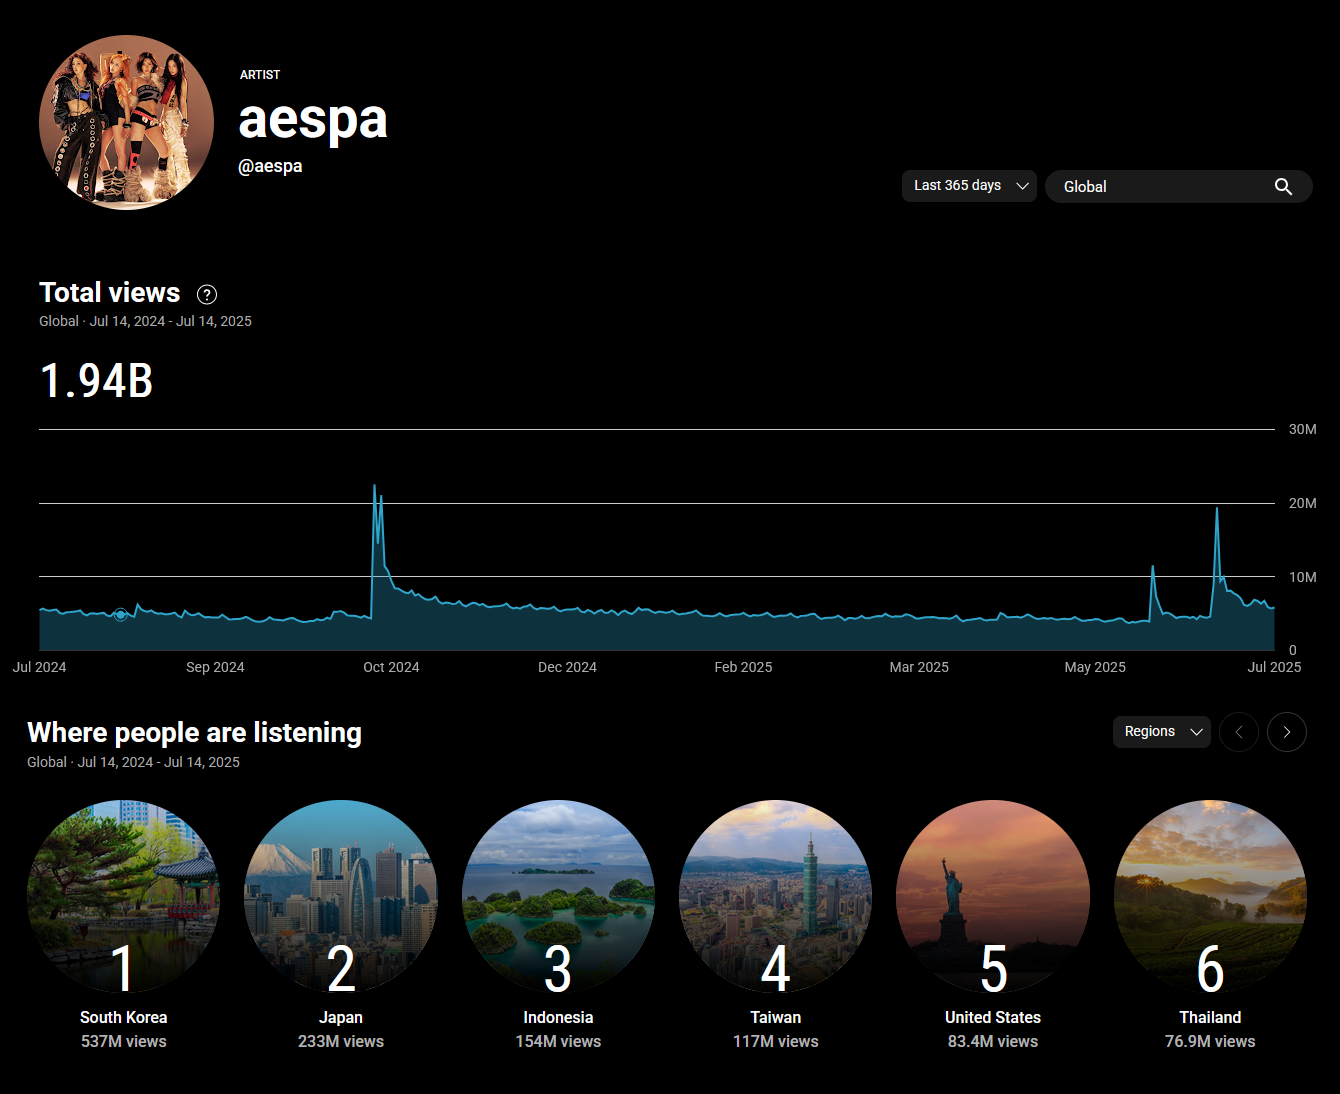The image size is (1340, 1094).
Task: Click the Where people are listening heading
Action: 194,733
